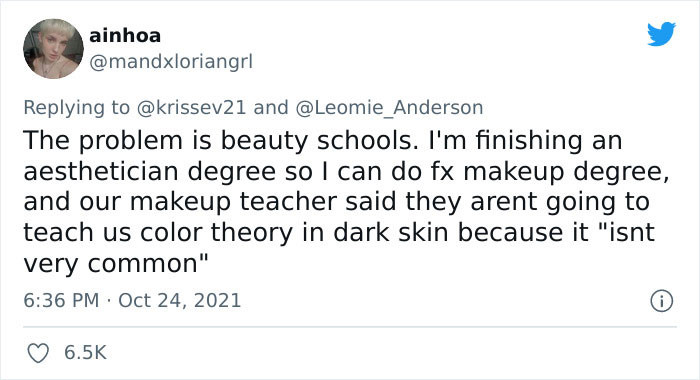View the 6.5K likes count
Viewport: 700px width, 380px height.
(x=85, y=352)
